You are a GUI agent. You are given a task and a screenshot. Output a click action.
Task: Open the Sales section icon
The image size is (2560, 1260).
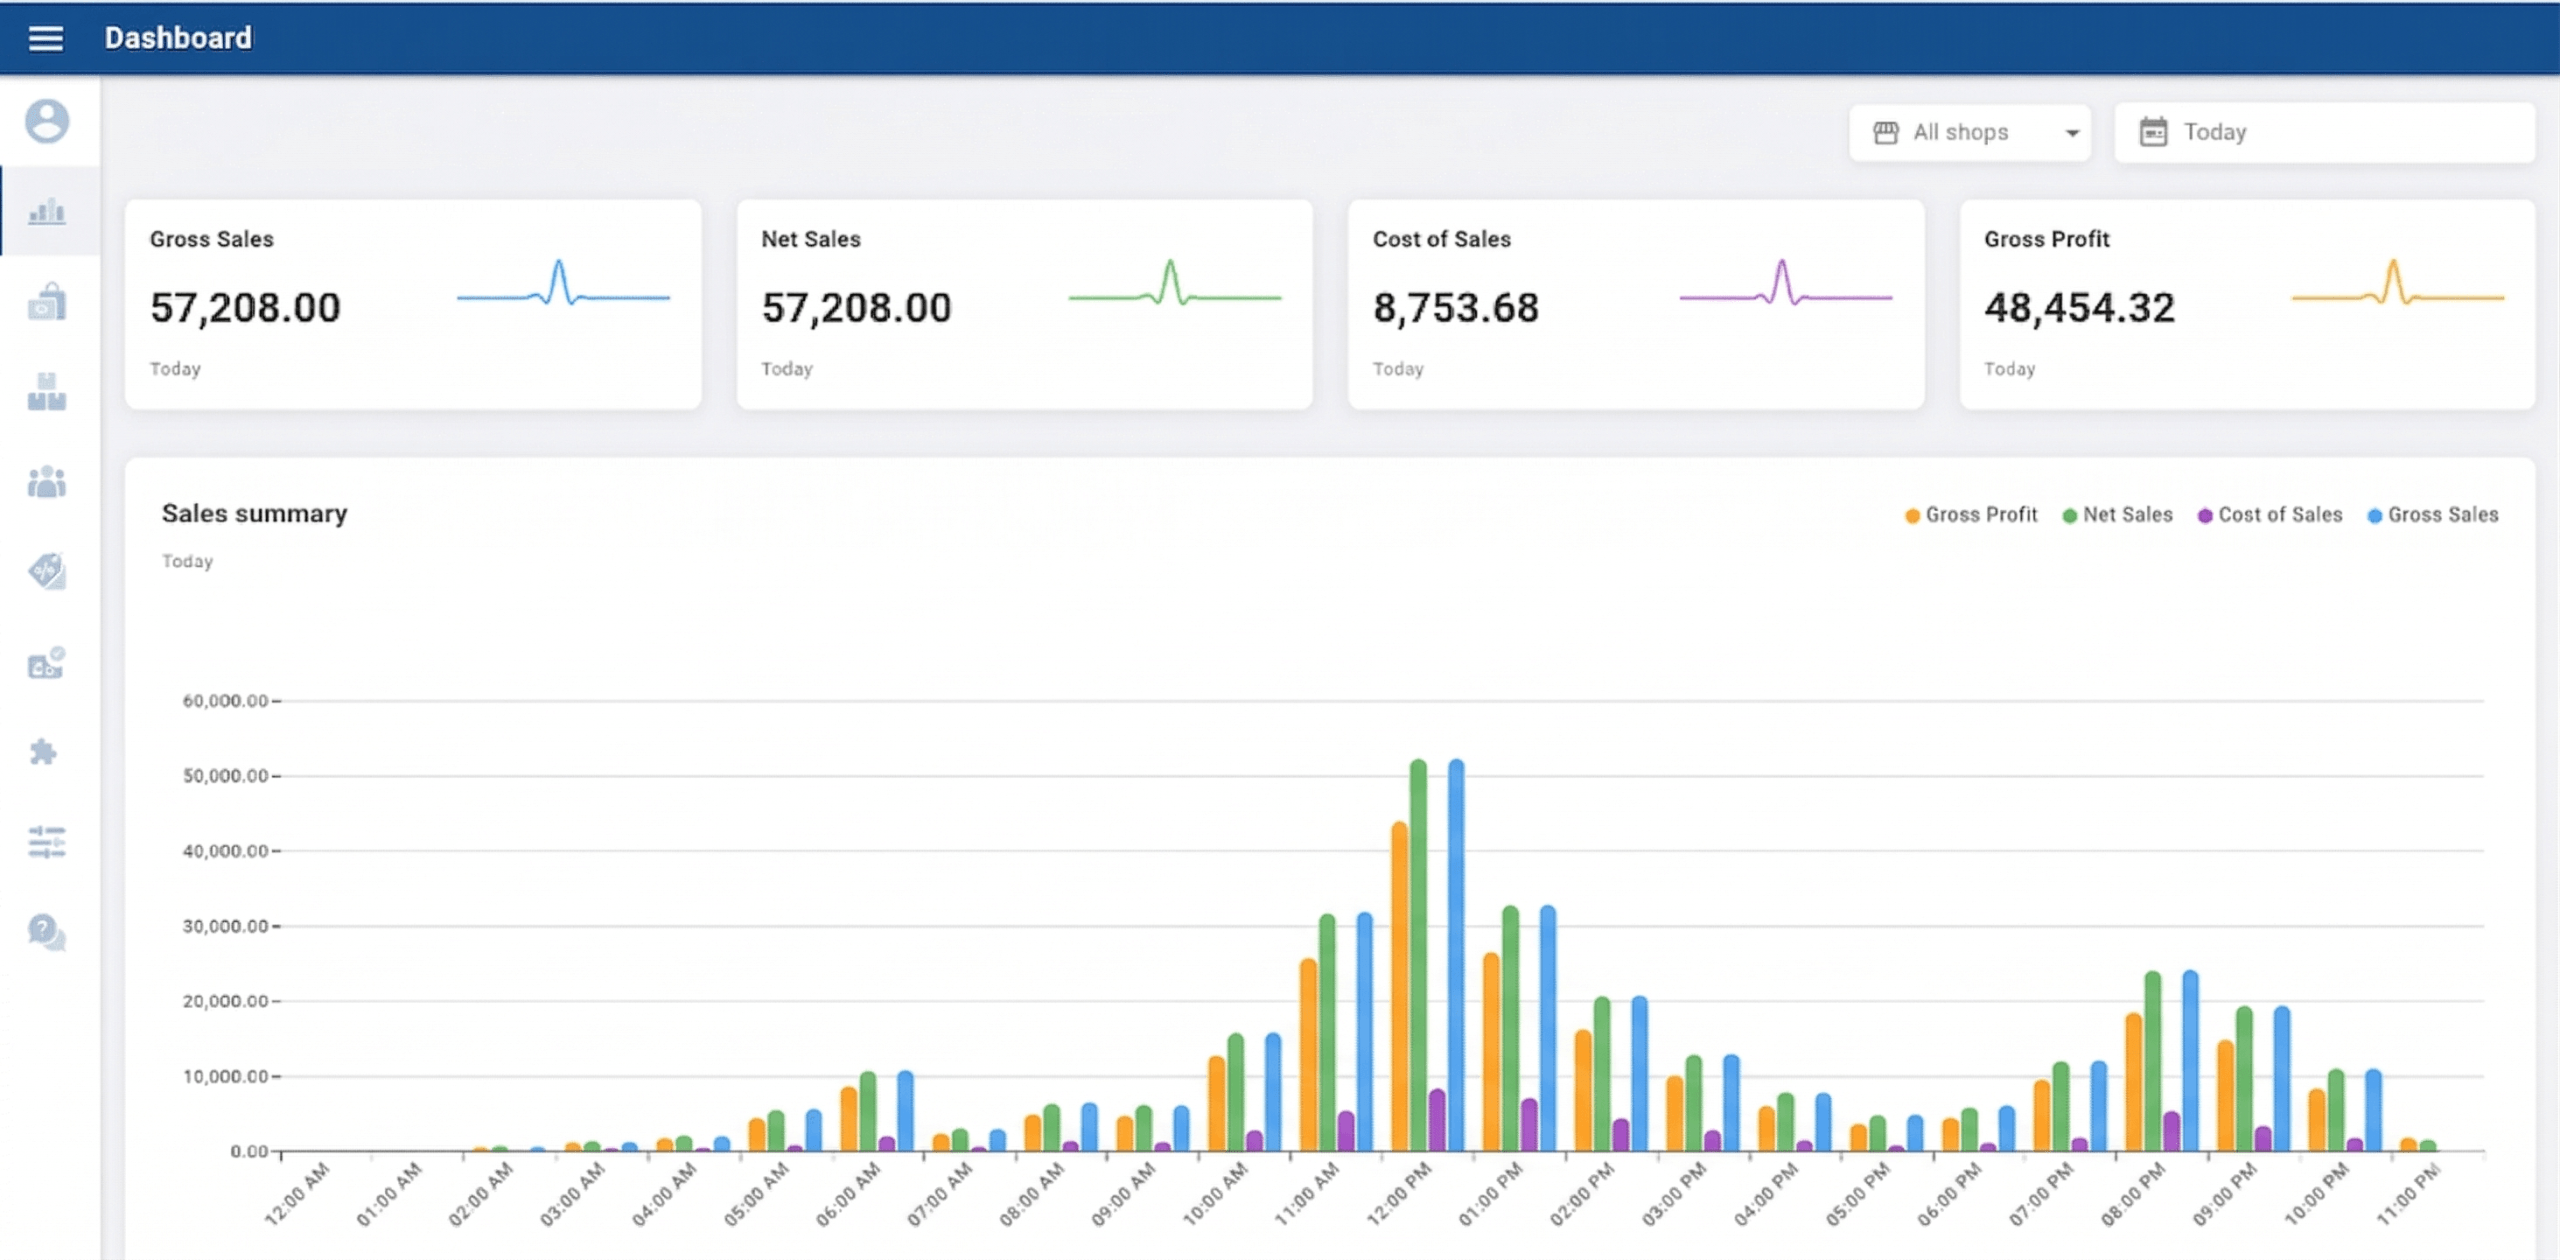[45, 303]
